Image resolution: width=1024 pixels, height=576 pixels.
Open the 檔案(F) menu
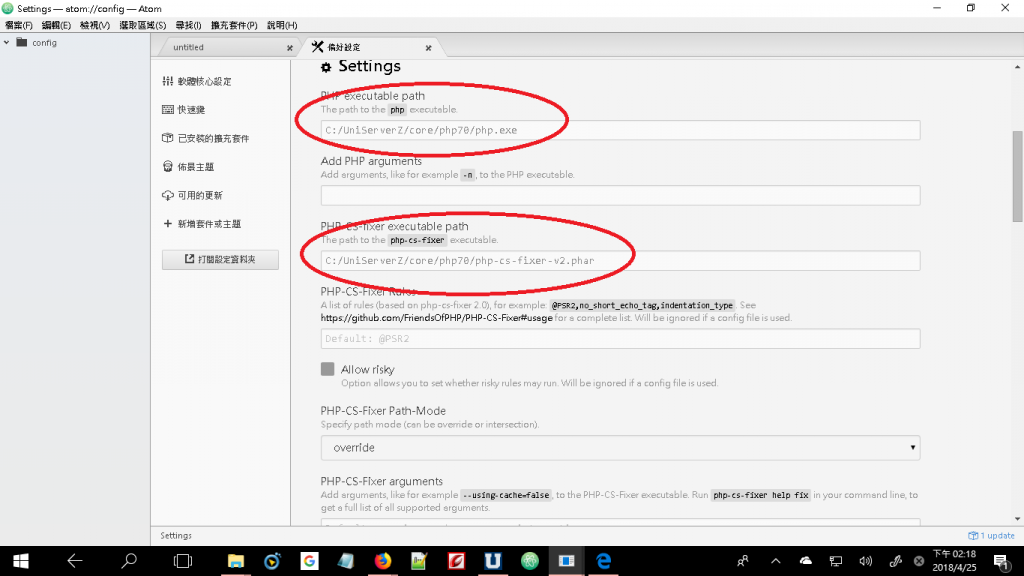pos(18,25)
